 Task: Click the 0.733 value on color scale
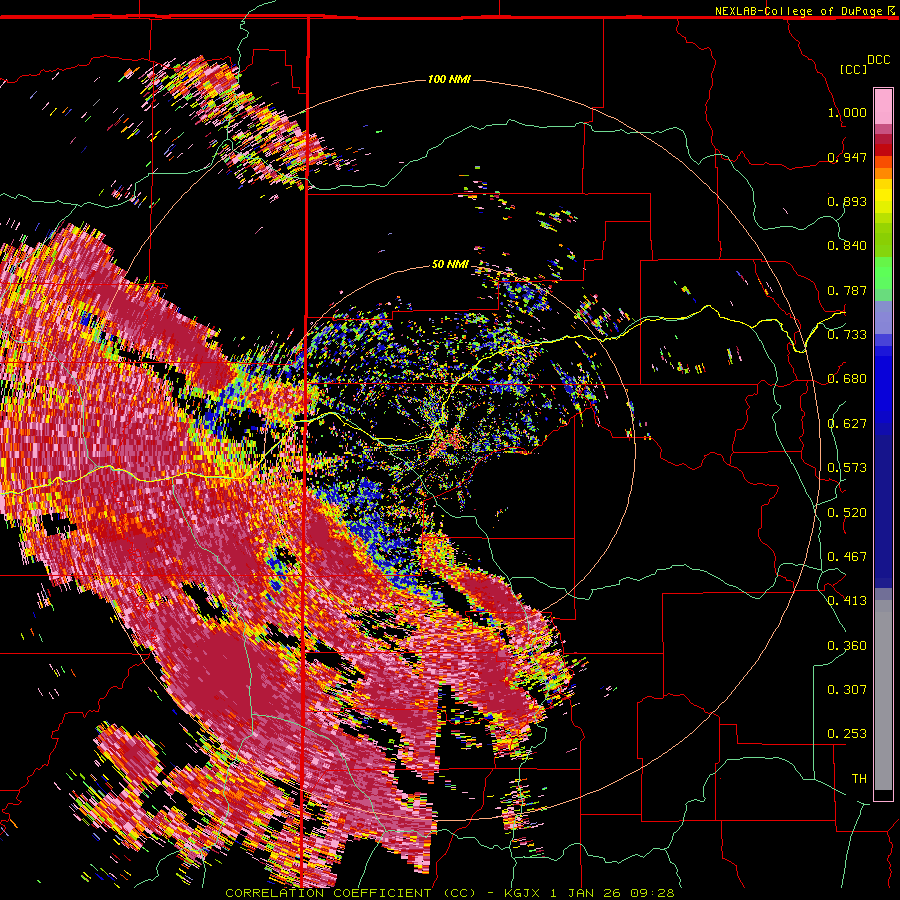coord(847,335)
